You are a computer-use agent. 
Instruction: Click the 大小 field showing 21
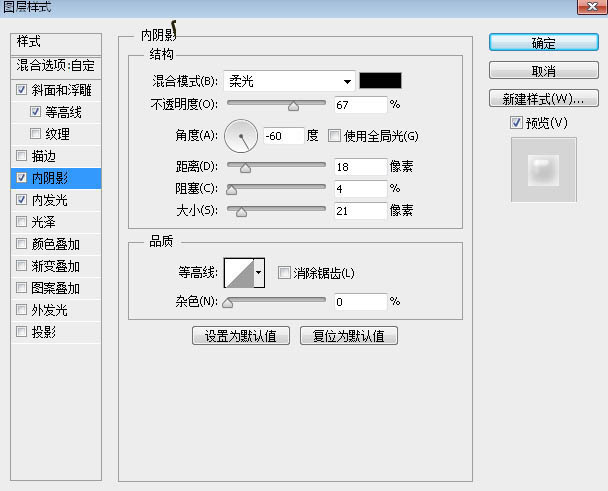pyautogui.click(x=361, y=211)
